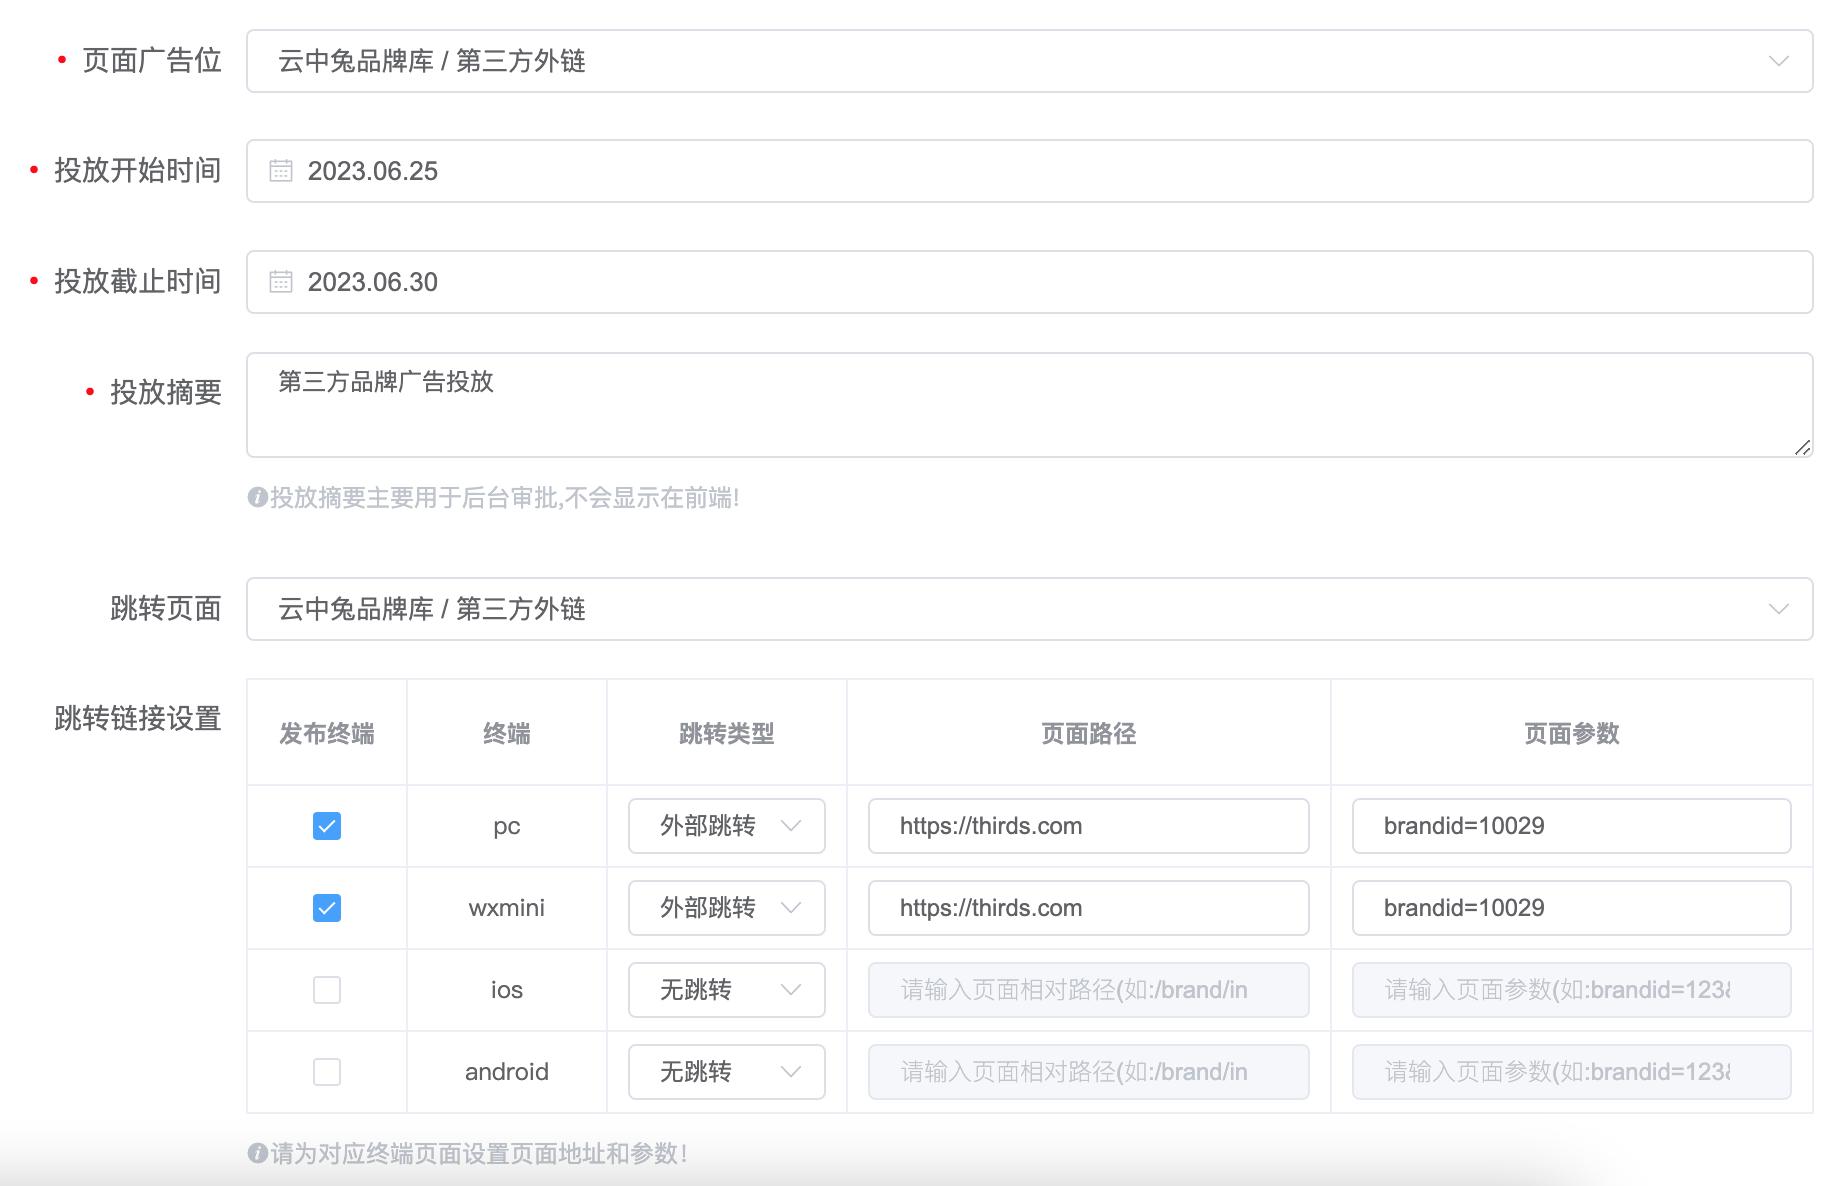1834x1186 pixels.
Task: Click the chevron on the 页面广告位 selector
Action: coord(1777,61)
